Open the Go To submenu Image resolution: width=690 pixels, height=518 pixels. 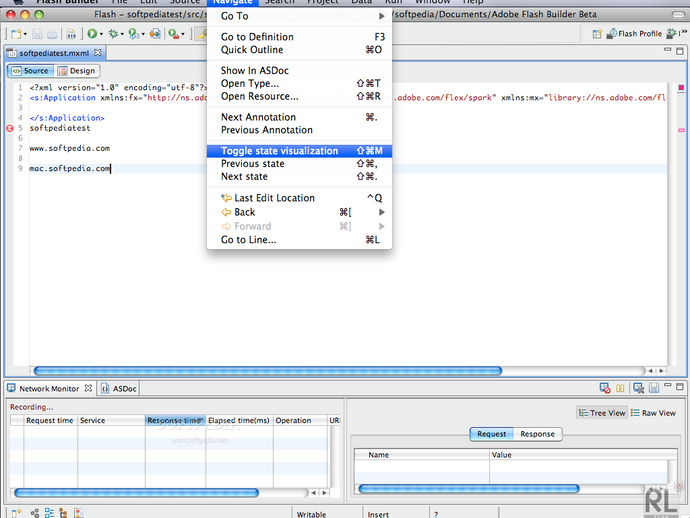click(299, 16)
